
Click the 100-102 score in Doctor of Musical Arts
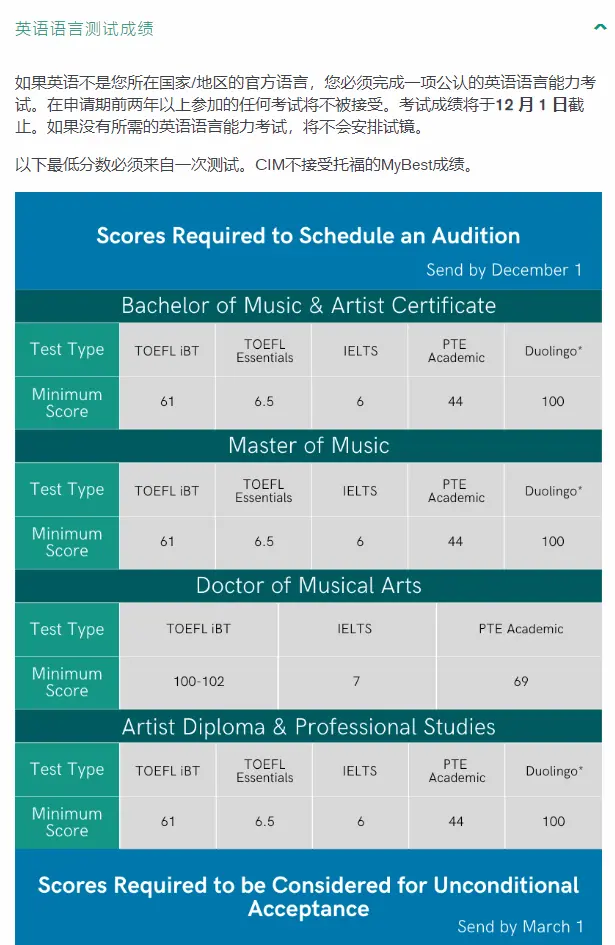199,681
